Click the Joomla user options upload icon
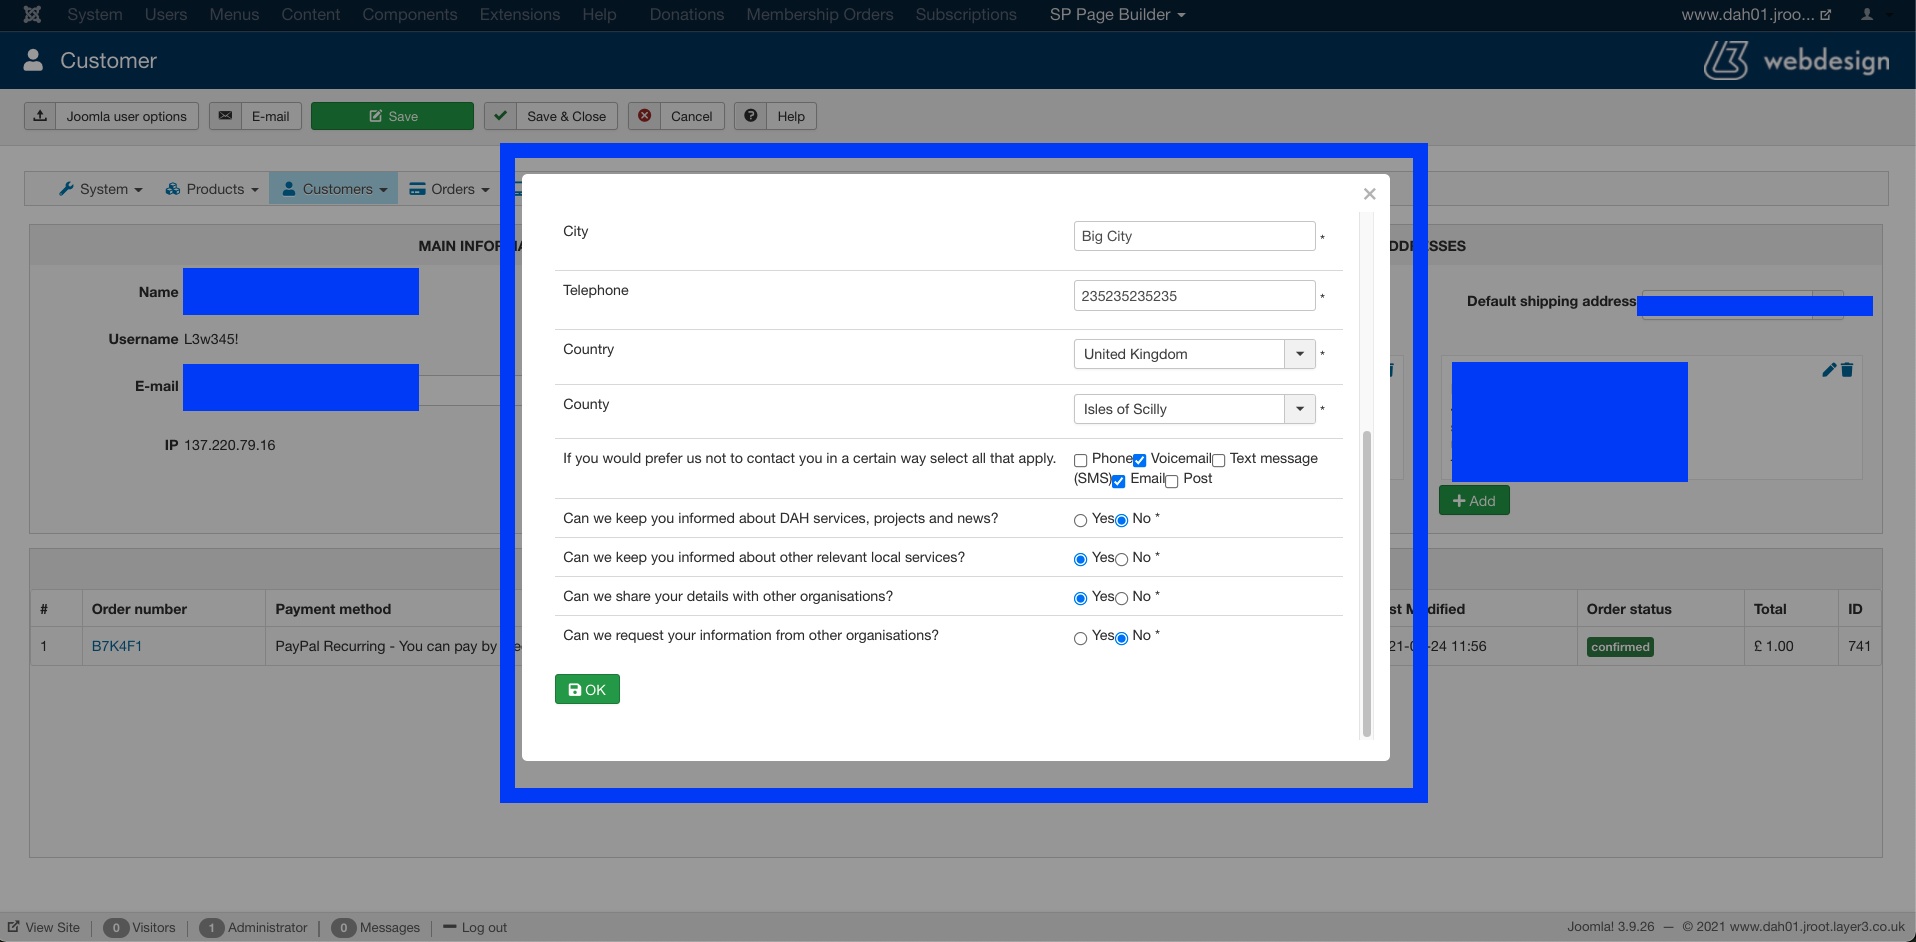Screen dimensions: 1916x942 [x=40, y=116]
